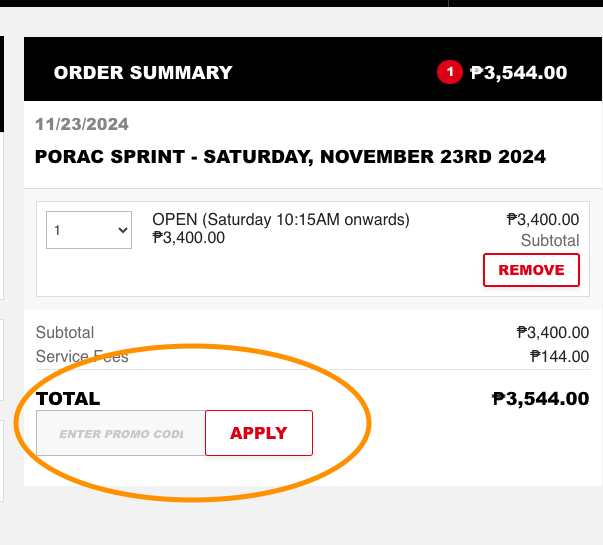Open the ticket quantity dropdown
Image resolution: width=603 pixels, height=545 pixels.
[x=89, y=230]
